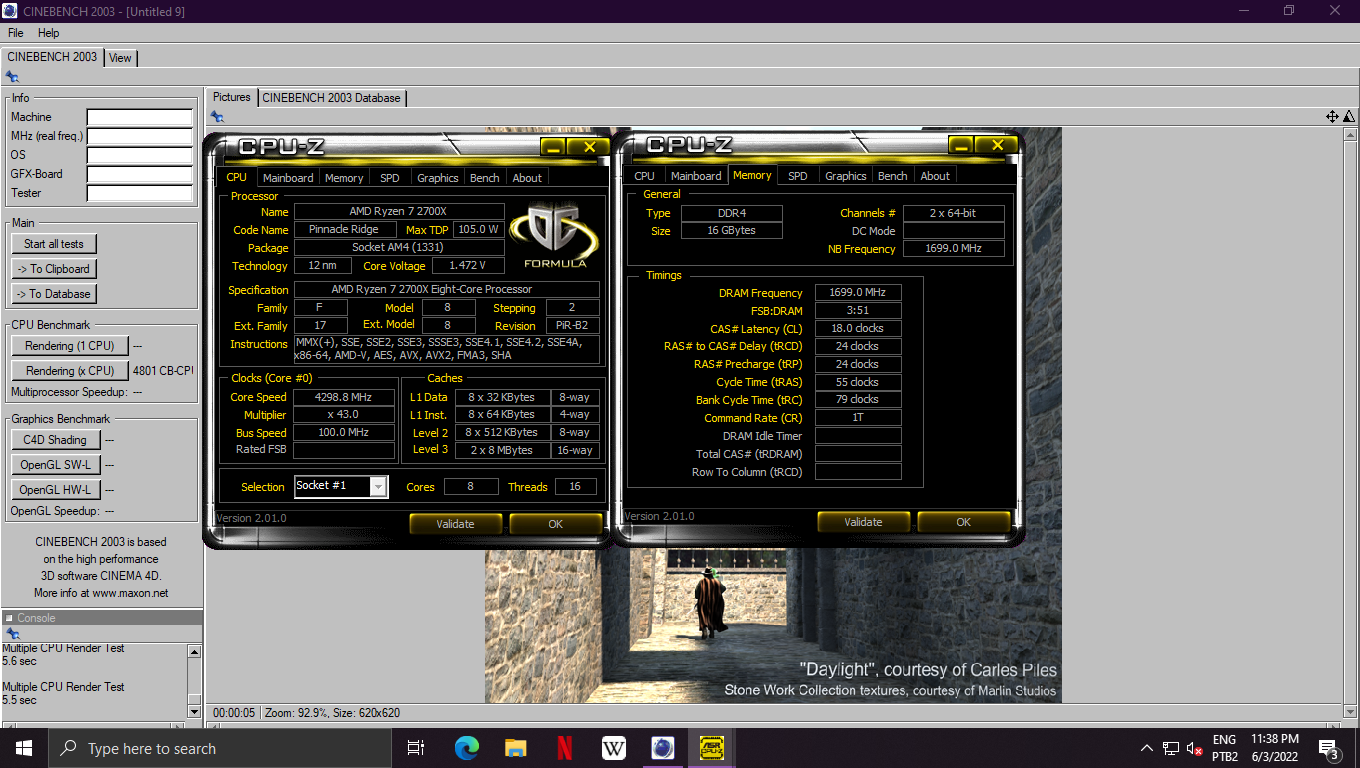Click the muted volume icon in the tray

click(1195, 748)
